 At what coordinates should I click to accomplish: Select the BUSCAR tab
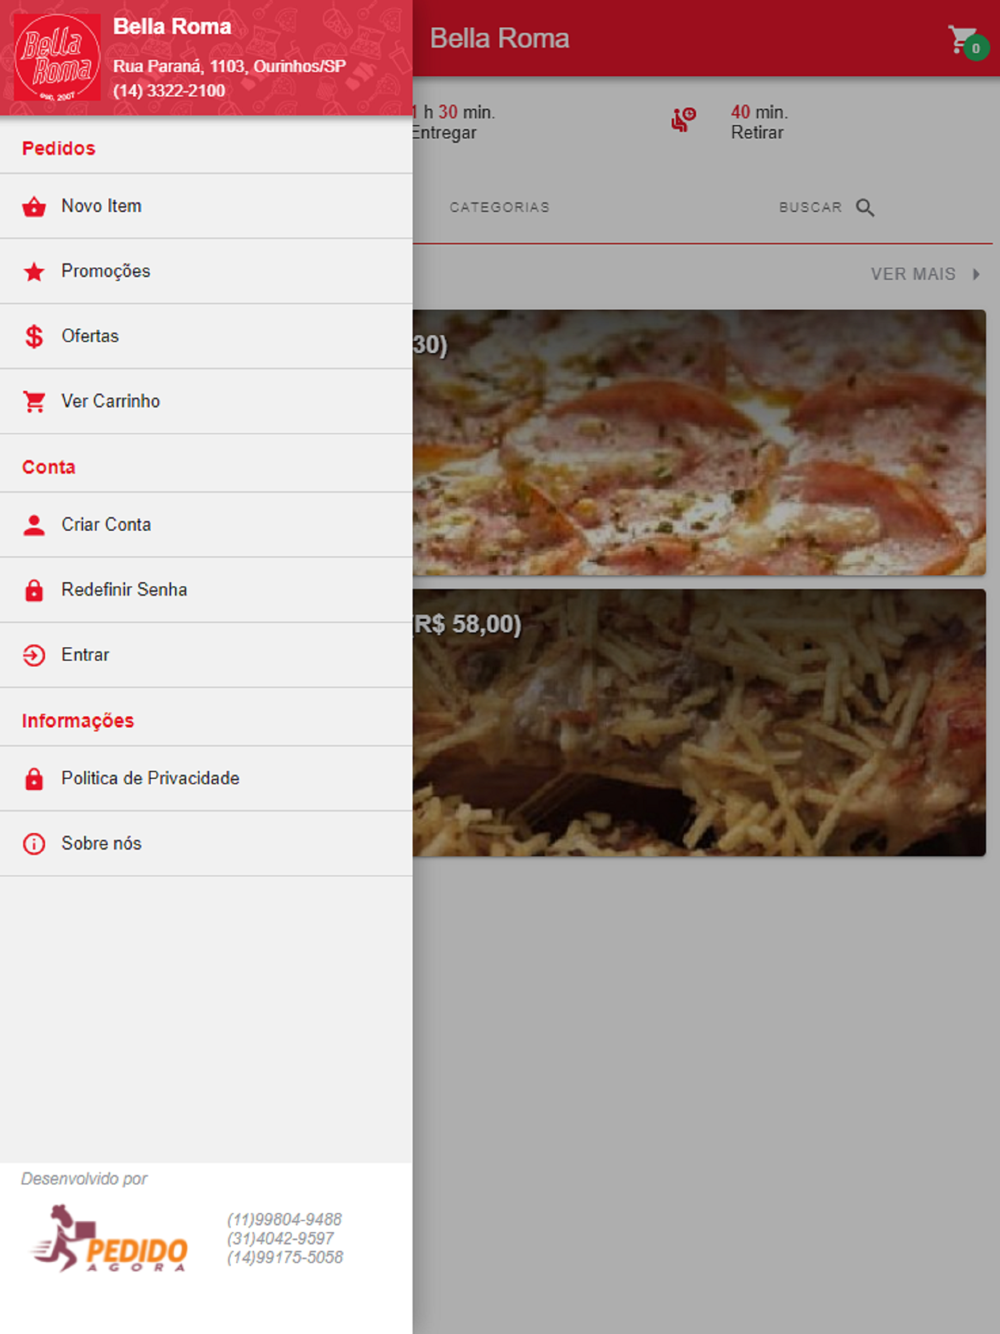coord(826,207)
